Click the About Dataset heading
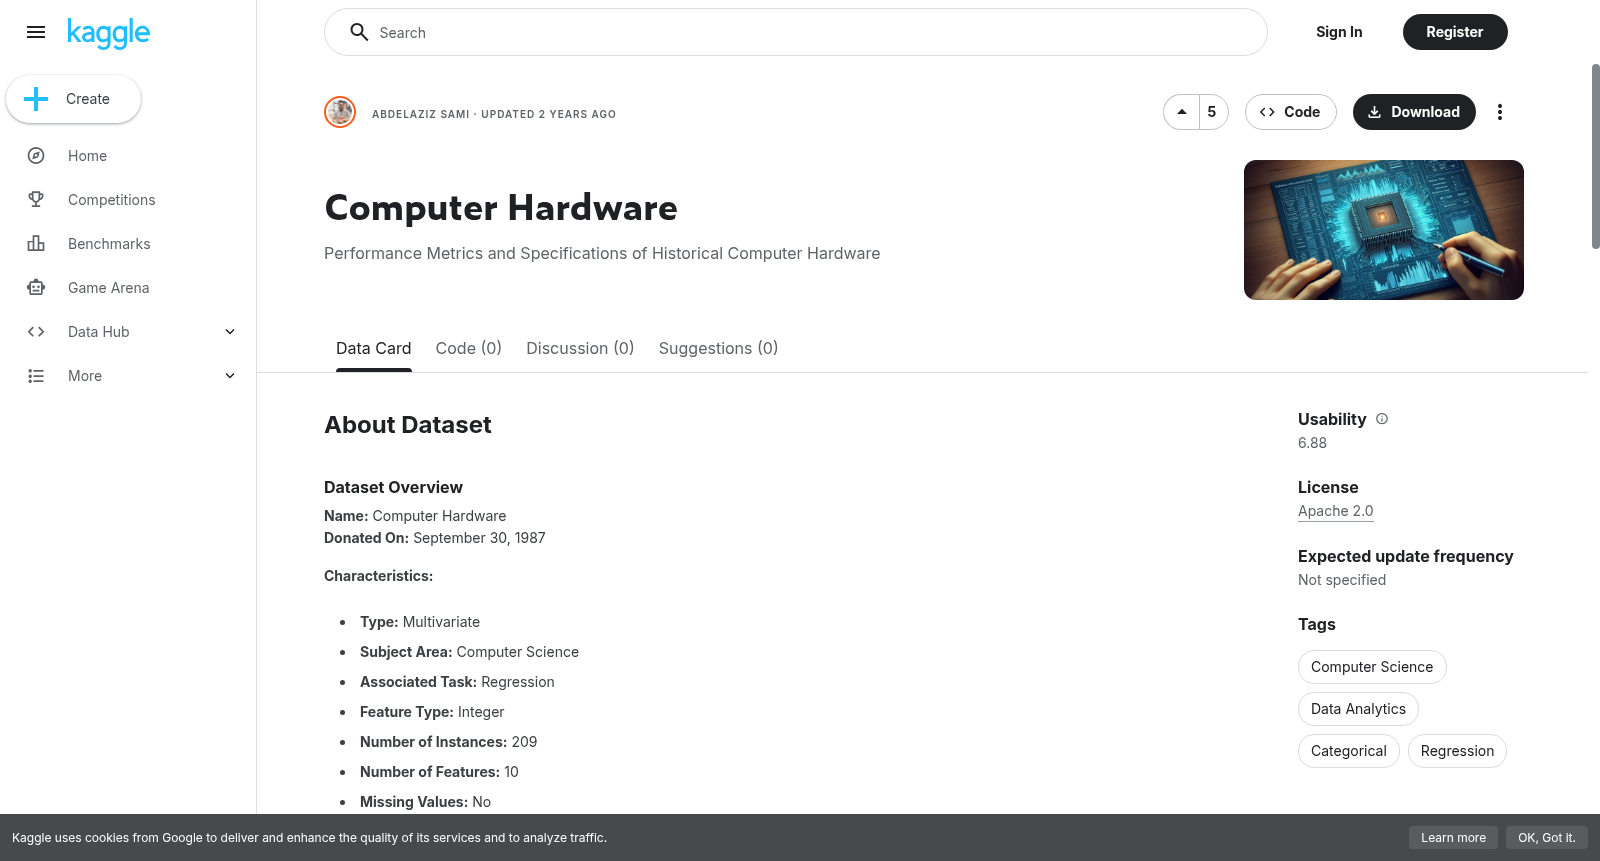 [408, 425]
